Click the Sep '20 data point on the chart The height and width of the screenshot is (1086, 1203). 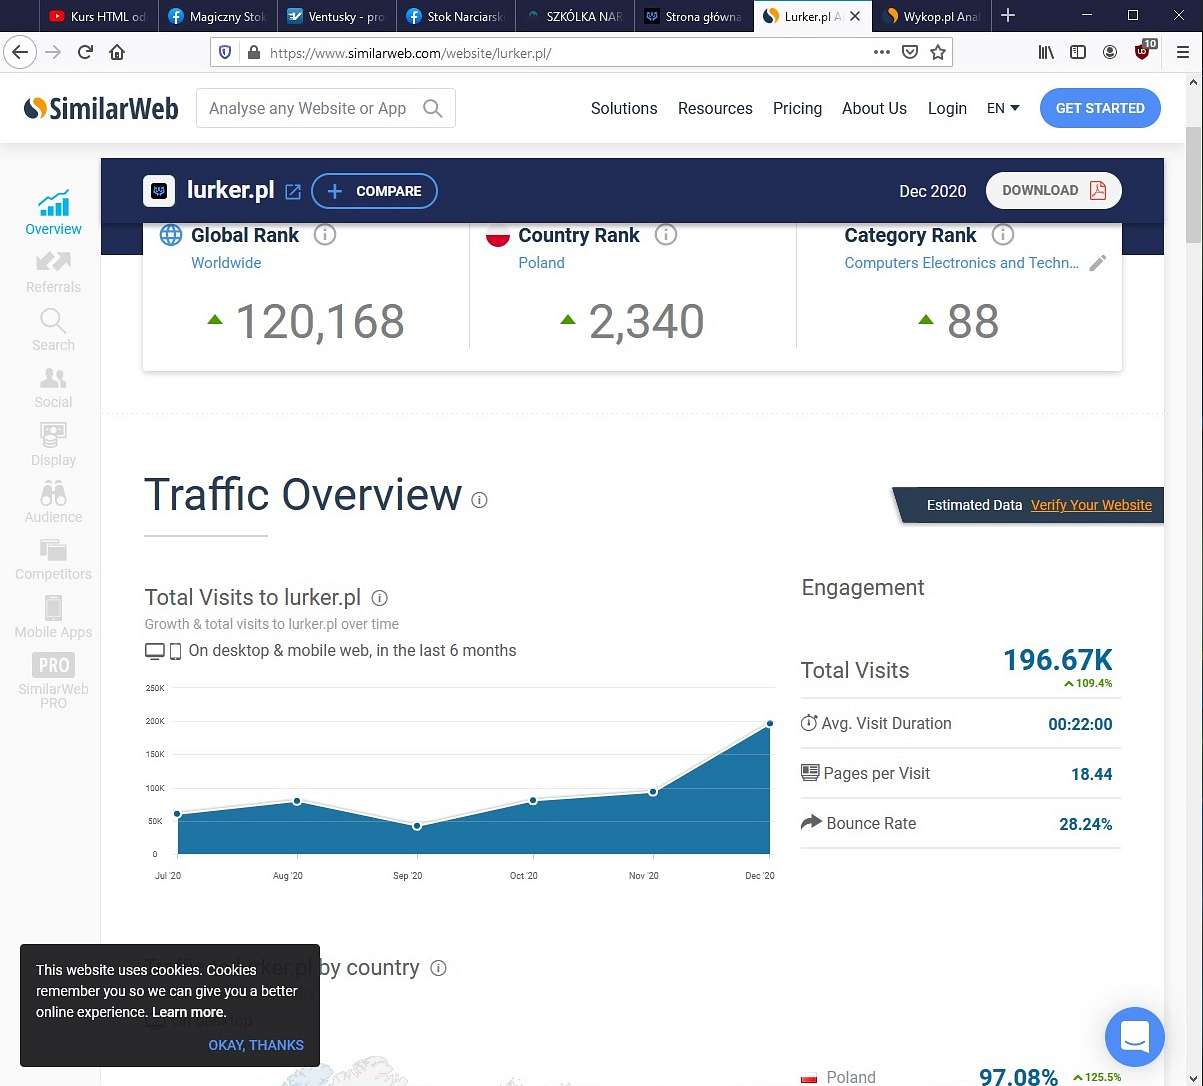tap(417, 826)
